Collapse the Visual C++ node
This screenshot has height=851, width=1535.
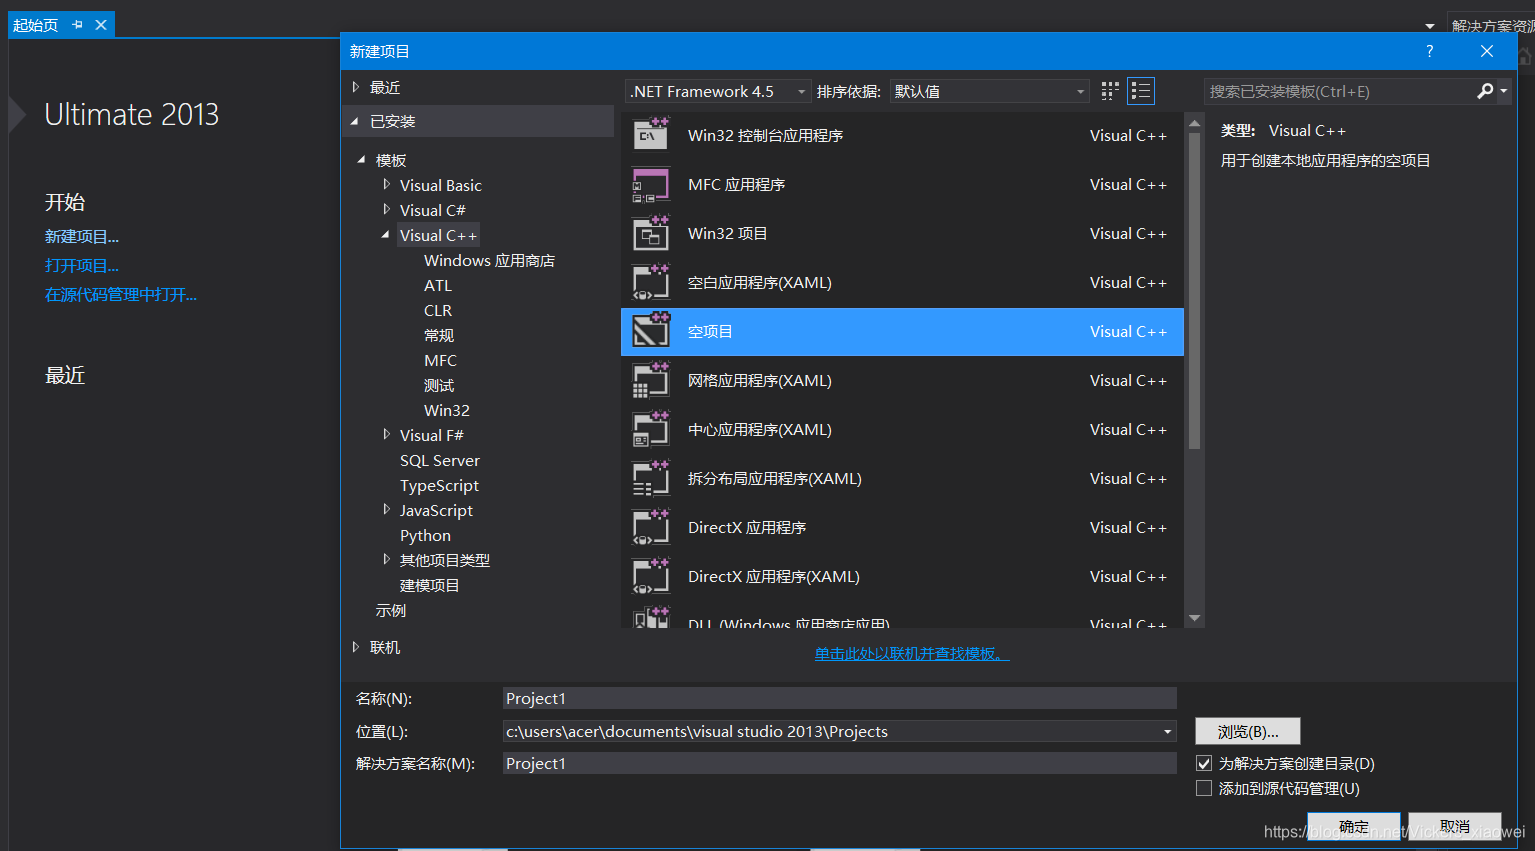click(x=386, y=235)
